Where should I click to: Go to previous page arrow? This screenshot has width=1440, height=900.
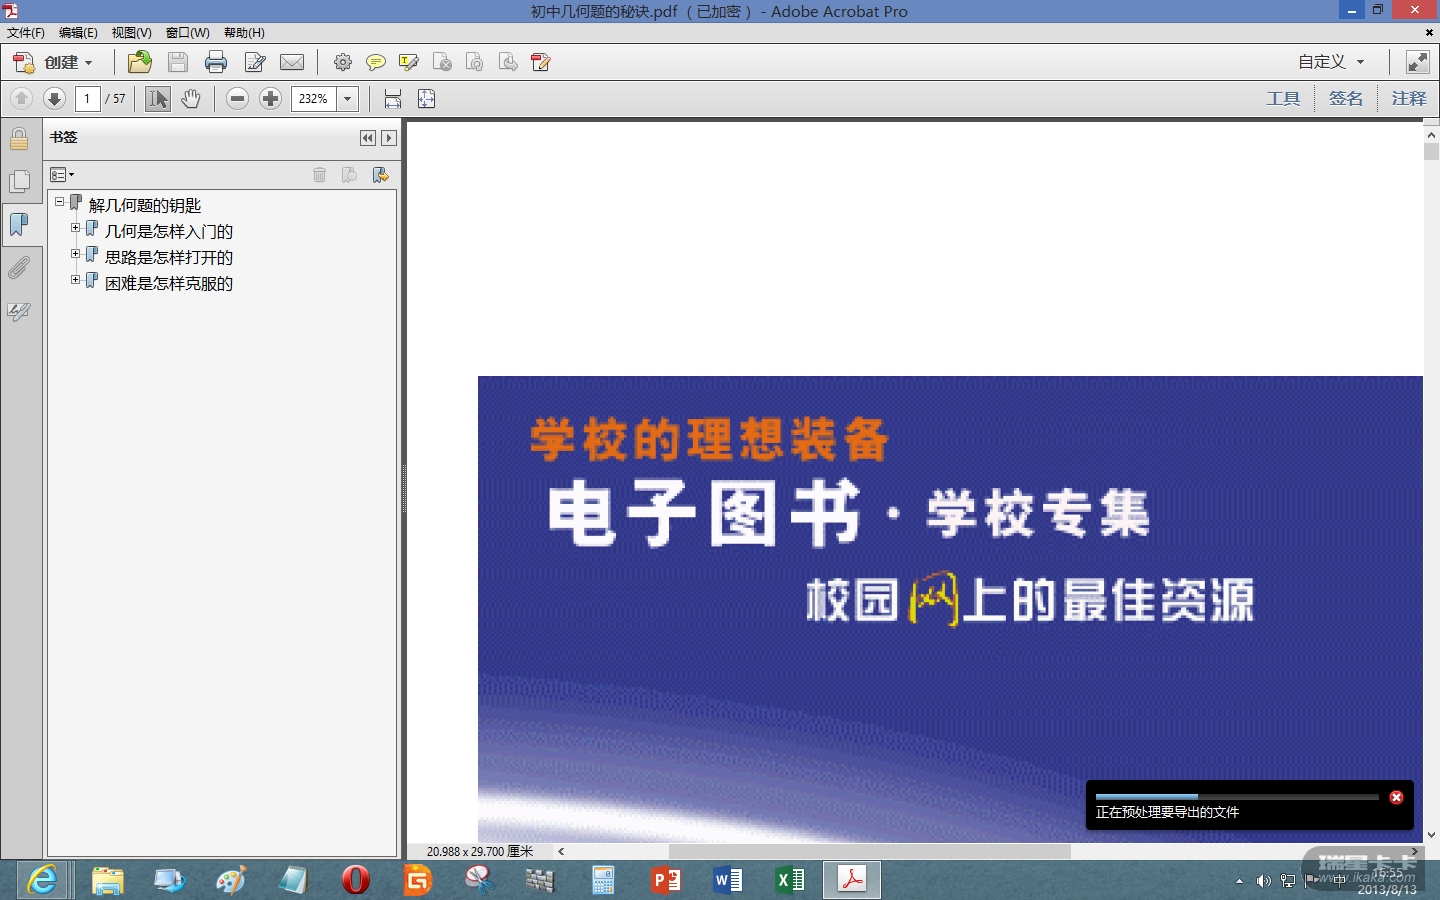point(21,98)
